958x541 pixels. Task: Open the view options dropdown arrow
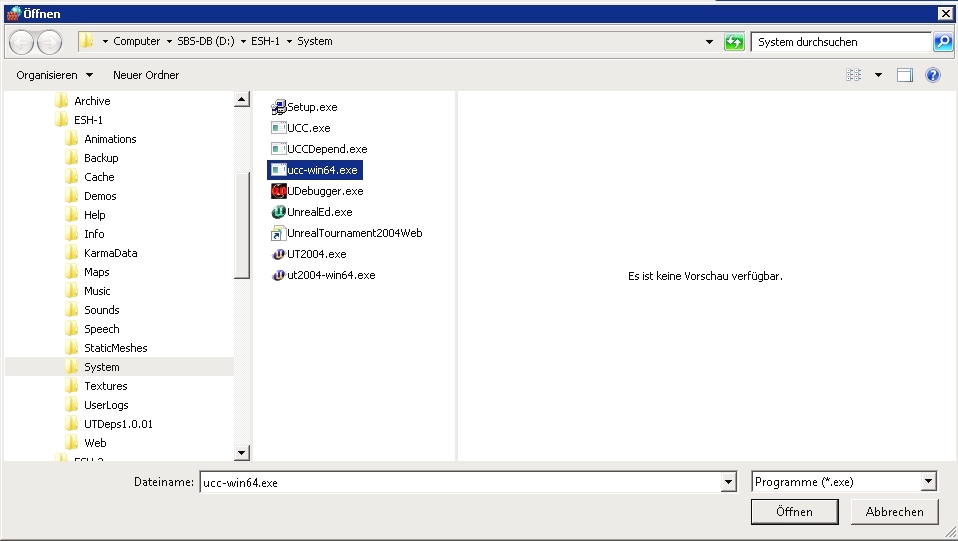point(878,75)
